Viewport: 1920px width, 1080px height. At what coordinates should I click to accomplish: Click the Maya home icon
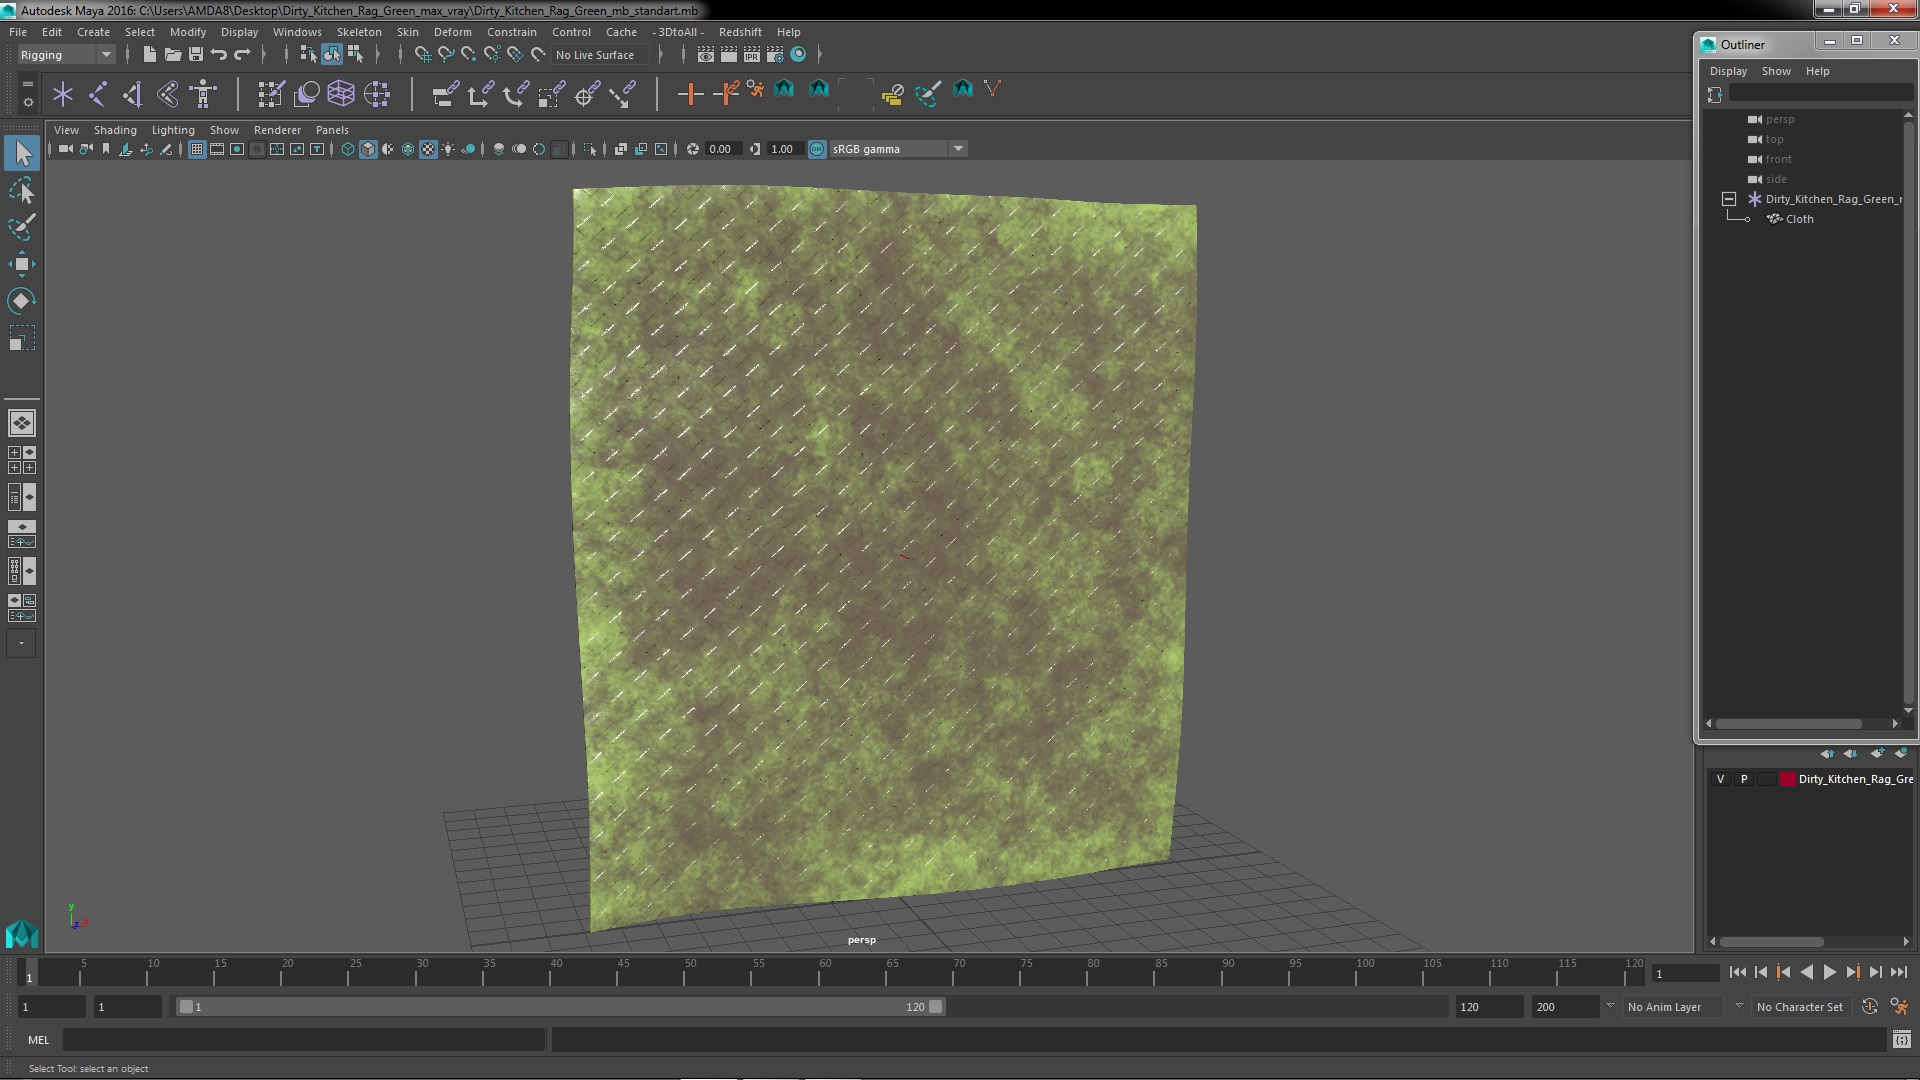(22, 934)
